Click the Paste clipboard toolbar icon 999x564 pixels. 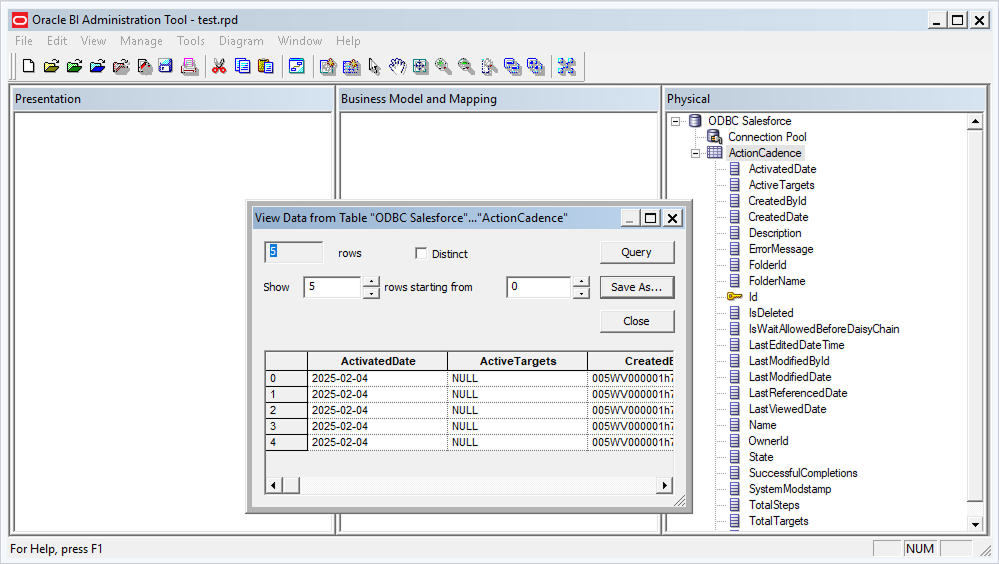click(266, 67)
